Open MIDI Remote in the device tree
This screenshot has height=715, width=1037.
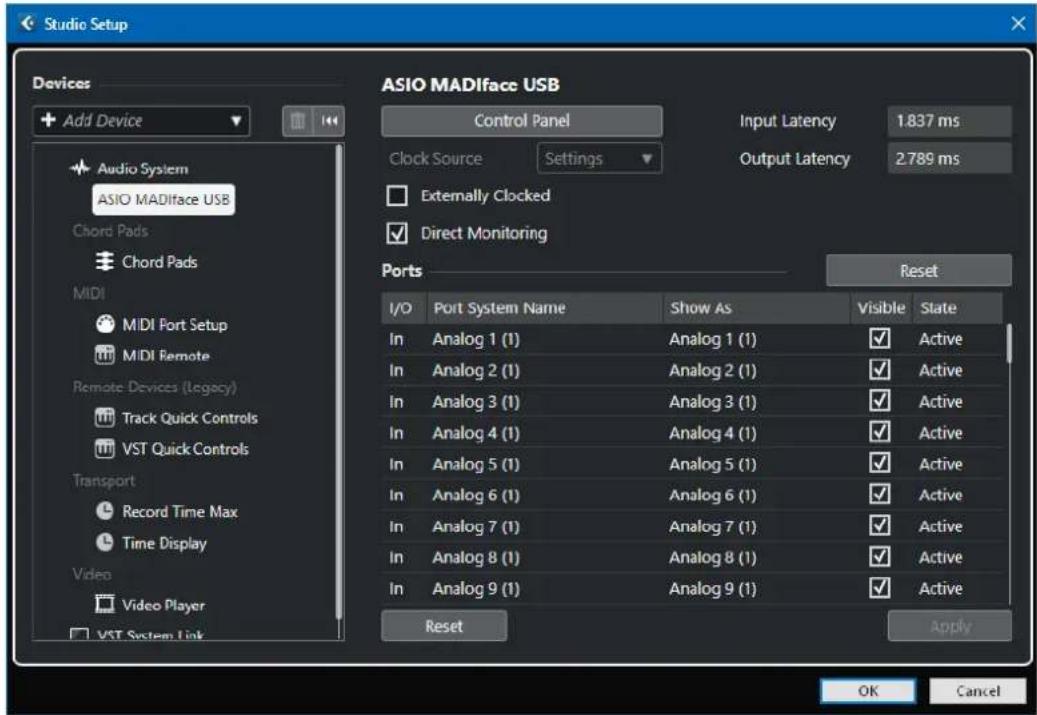coord(166,356)
